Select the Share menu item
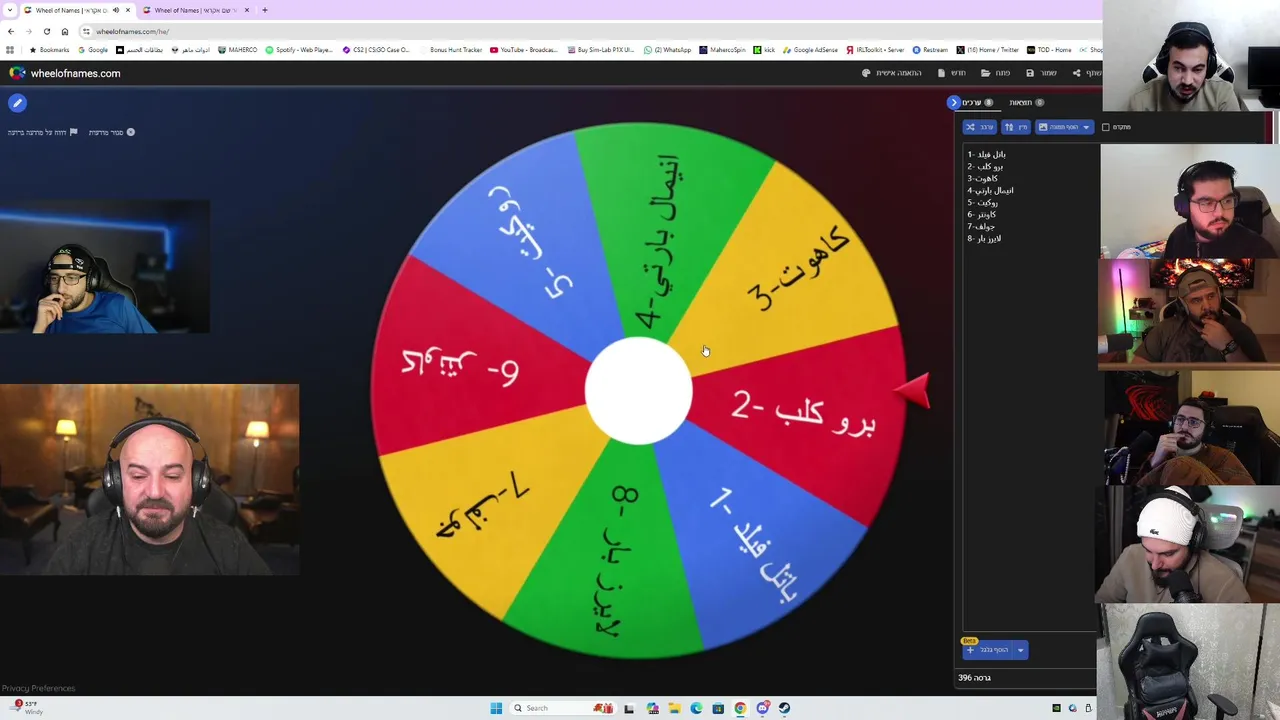 coord(1087,73)
